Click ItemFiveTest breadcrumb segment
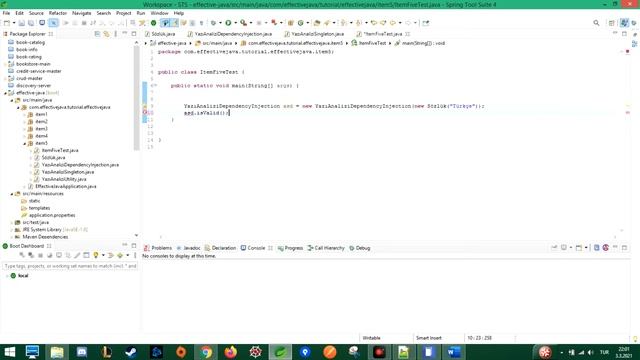640x360 pixels. 369,43
